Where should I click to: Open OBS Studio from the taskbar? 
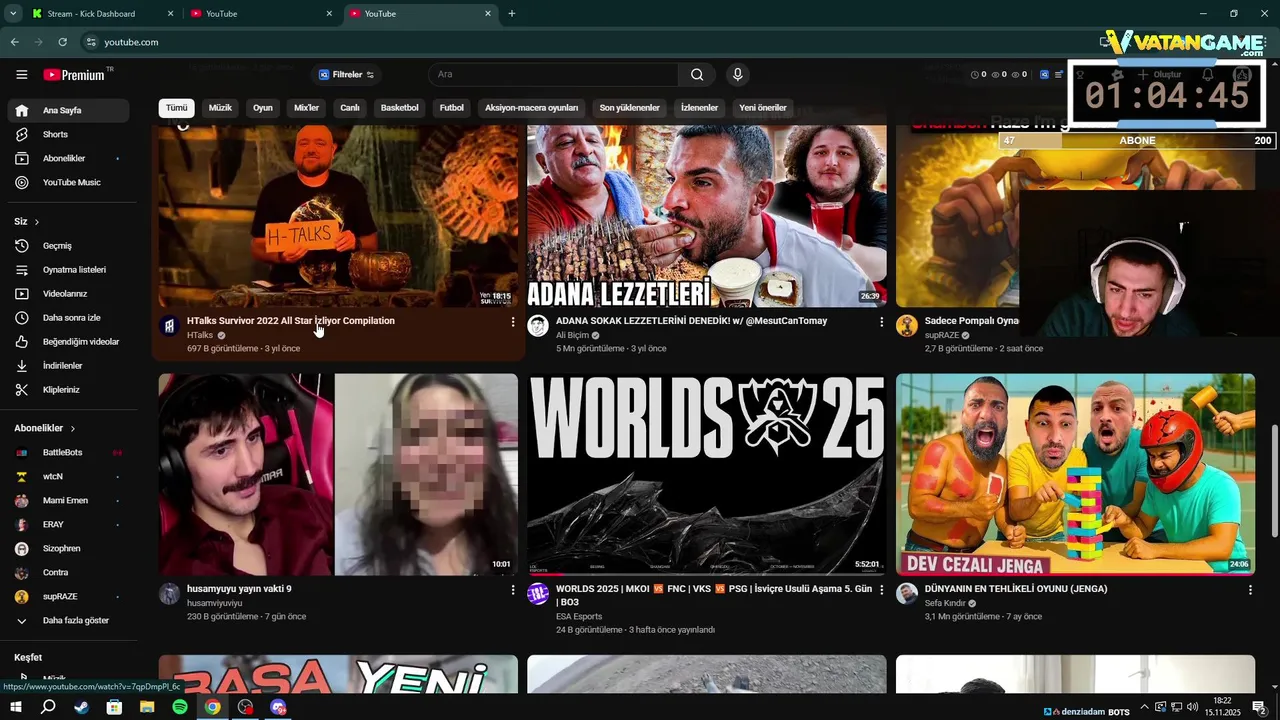coord(246,707)
